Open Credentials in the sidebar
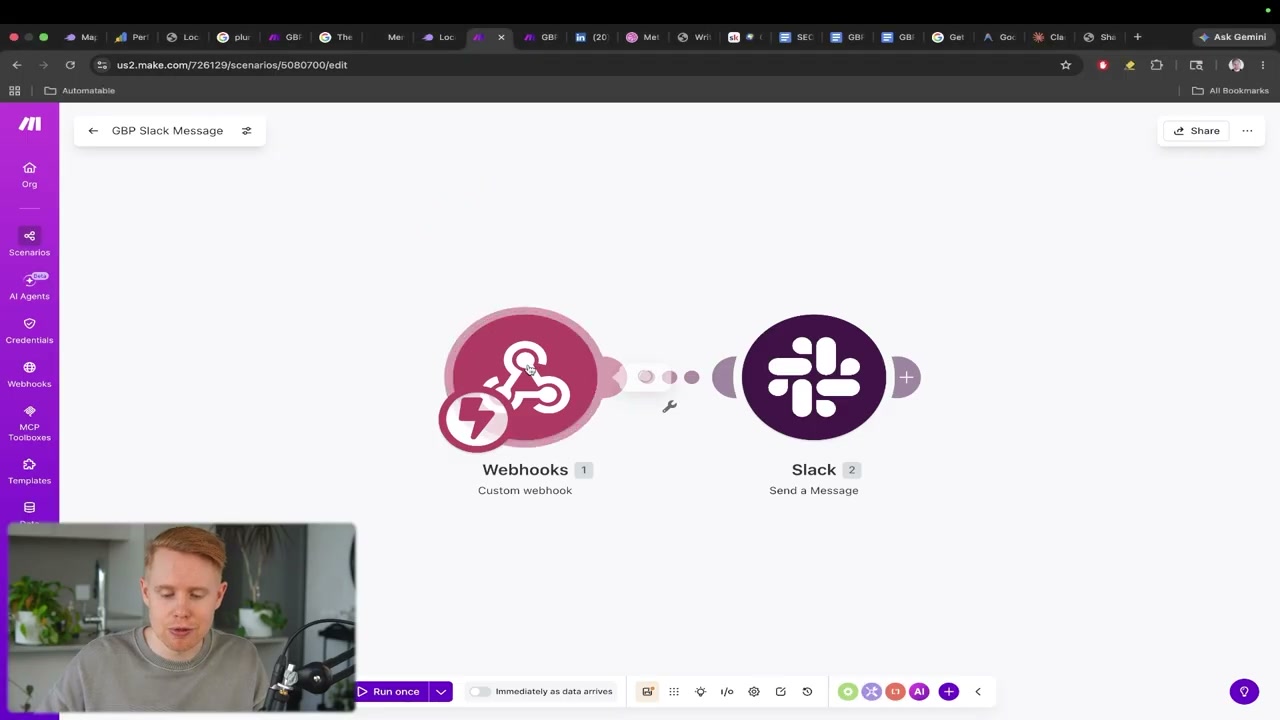1280x720 pixels. (29, 331)
